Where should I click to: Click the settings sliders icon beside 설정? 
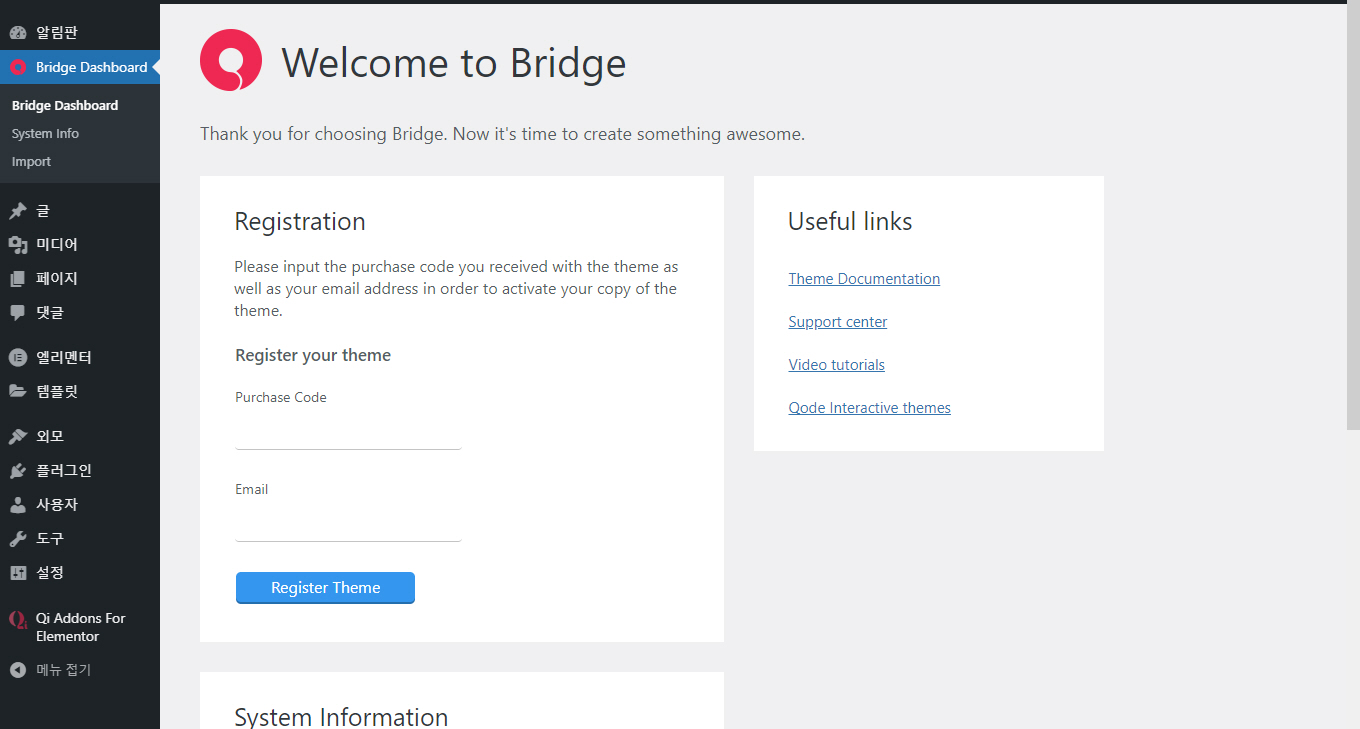18,573
